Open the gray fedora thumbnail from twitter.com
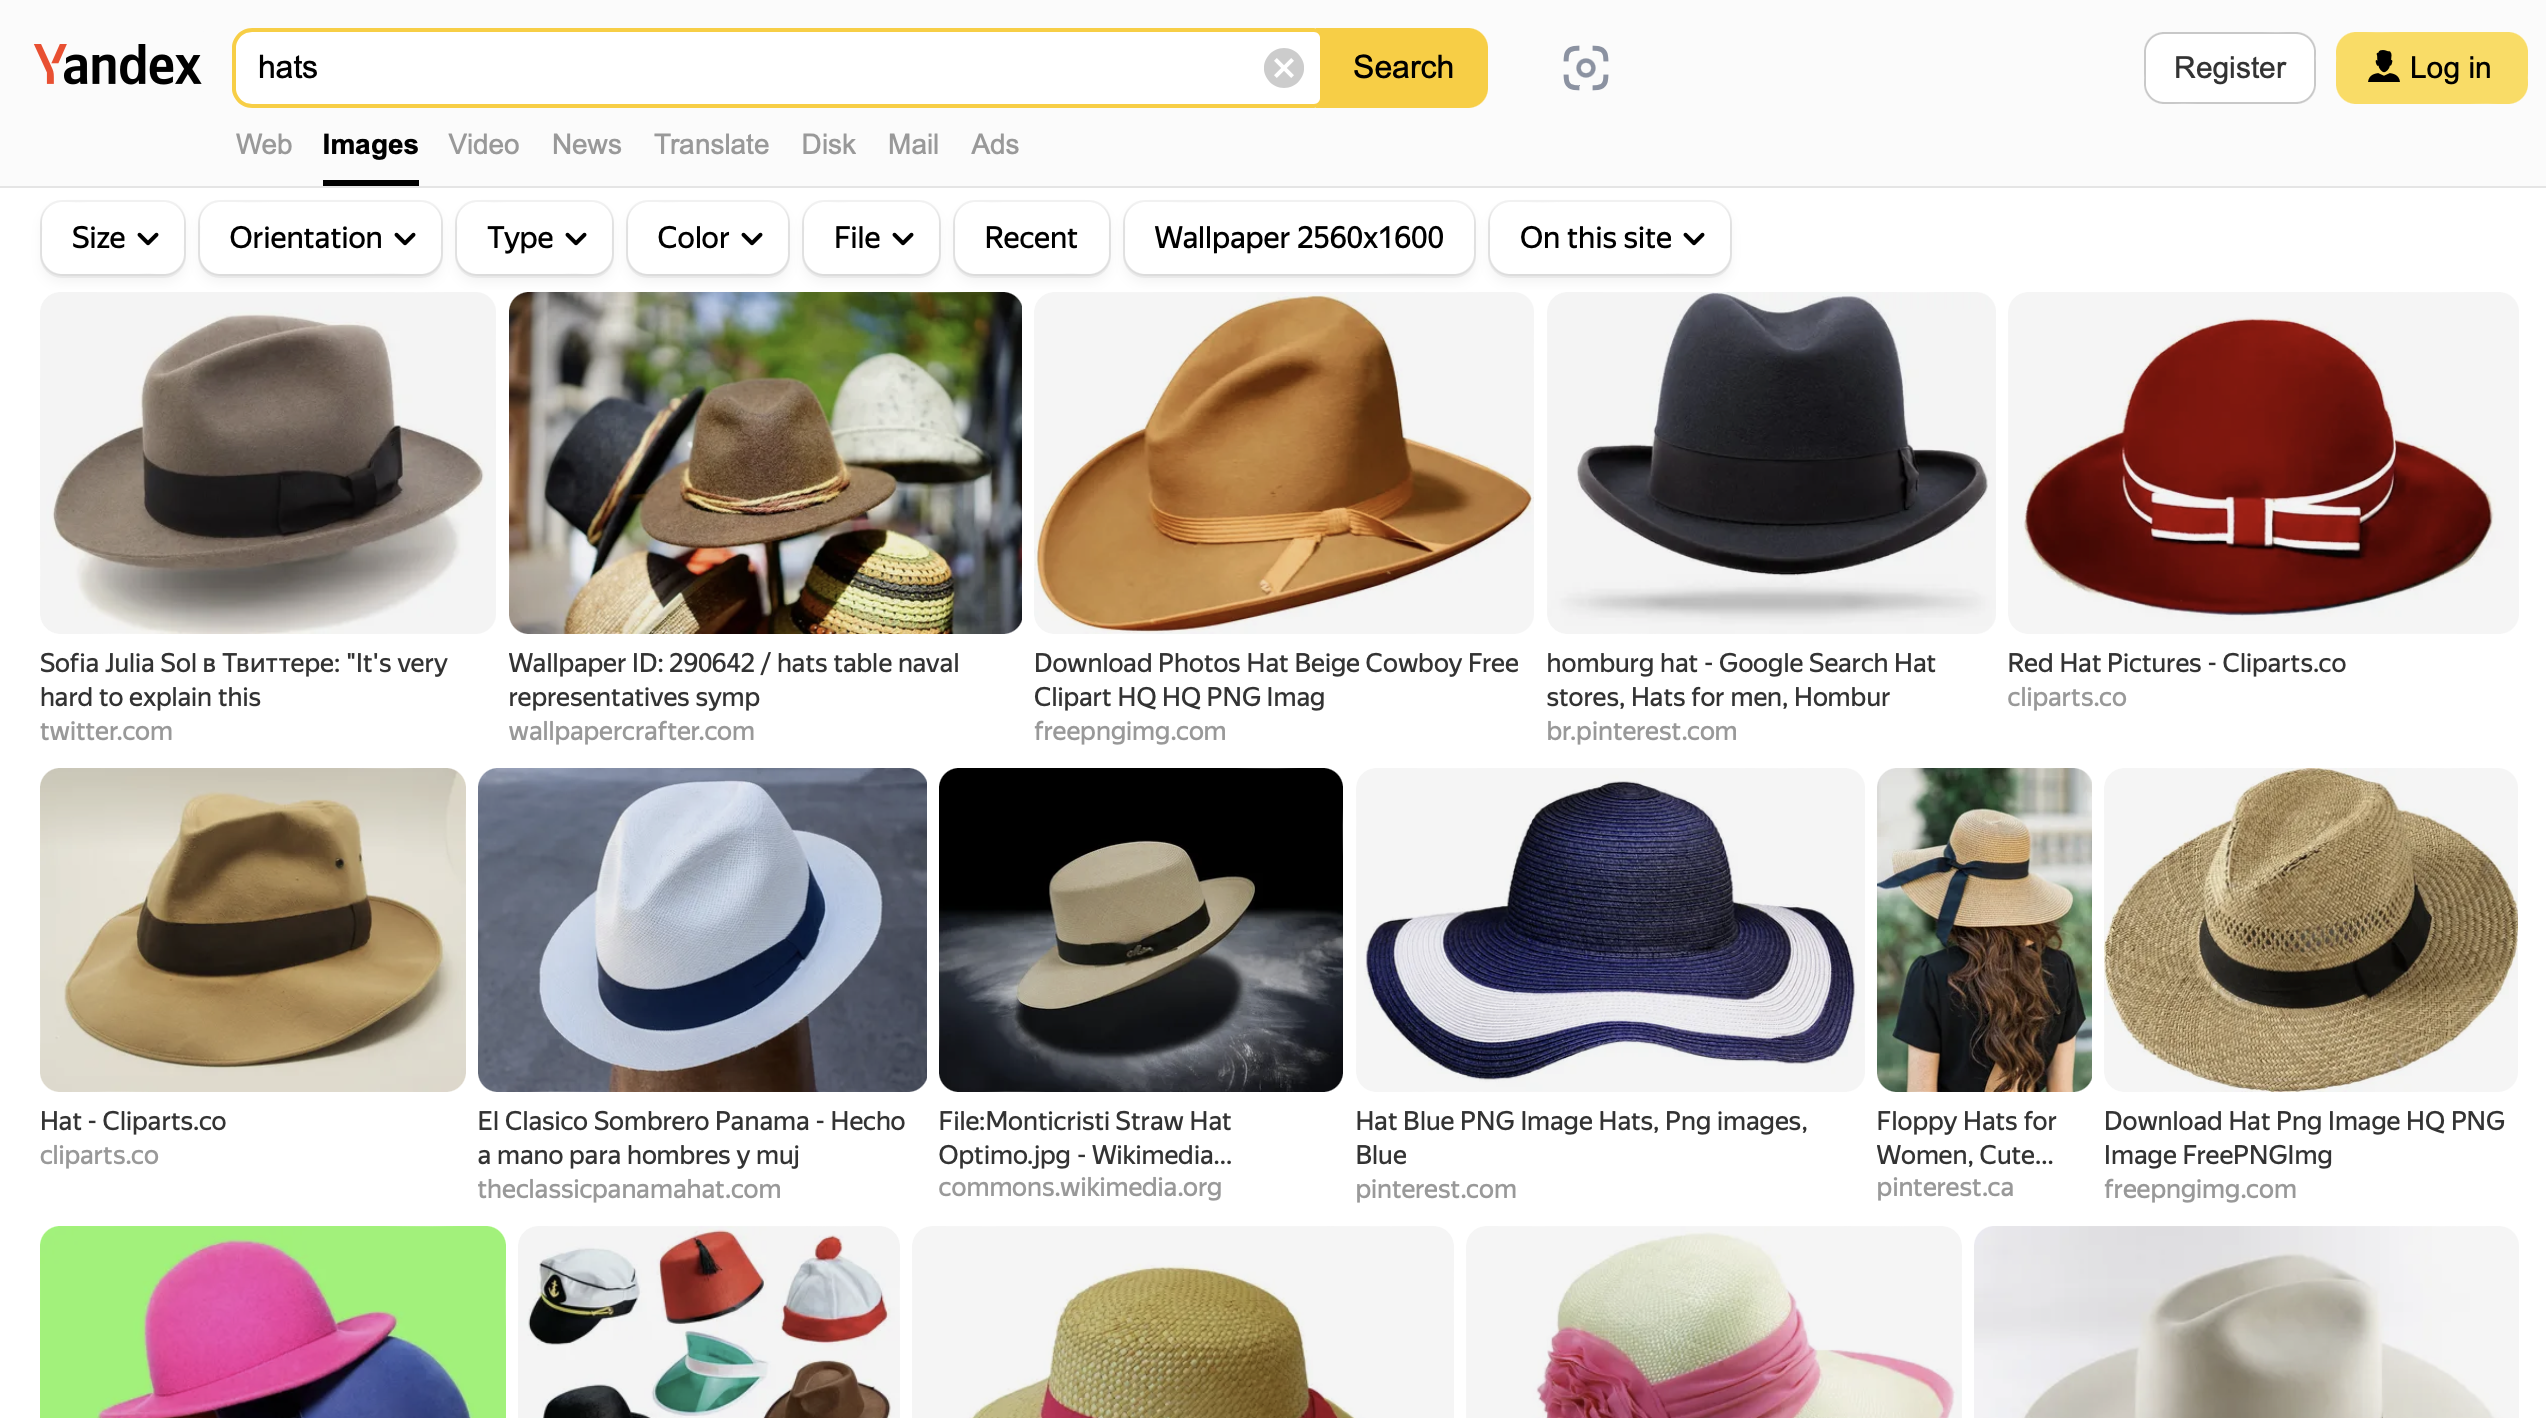The width and height of the screenshot is (2546, 1418). coord(268,463)
